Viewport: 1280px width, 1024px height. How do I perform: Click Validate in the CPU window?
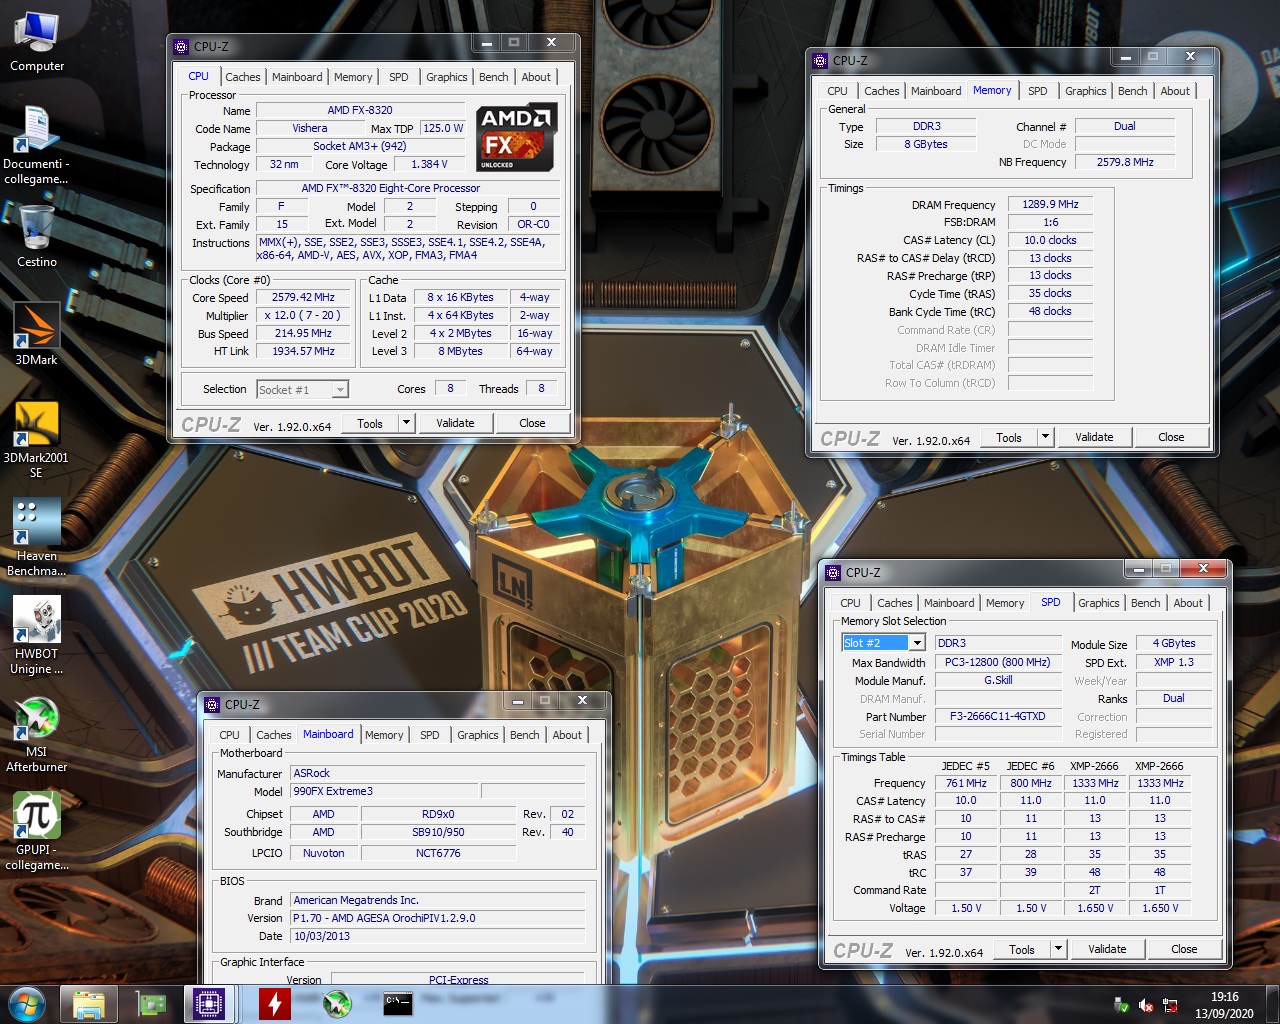455,423
